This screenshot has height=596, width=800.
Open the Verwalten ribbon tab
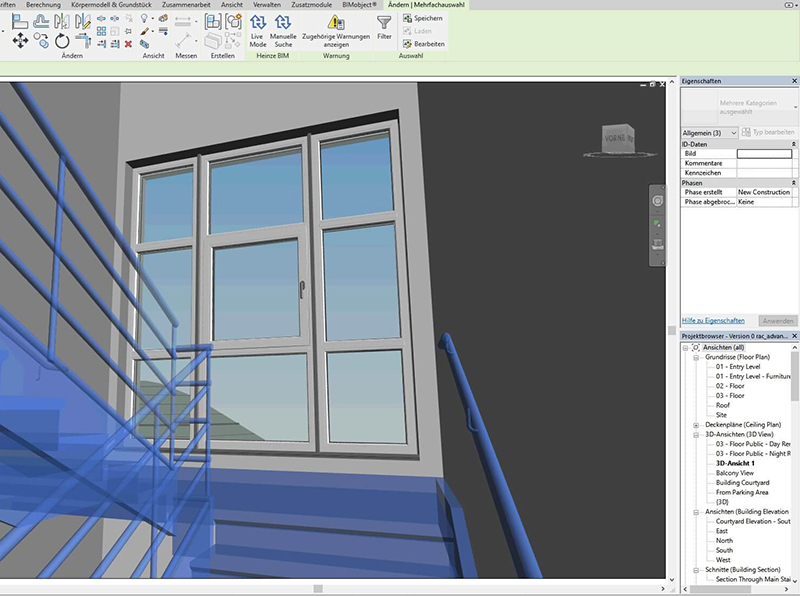click(267, 5)
